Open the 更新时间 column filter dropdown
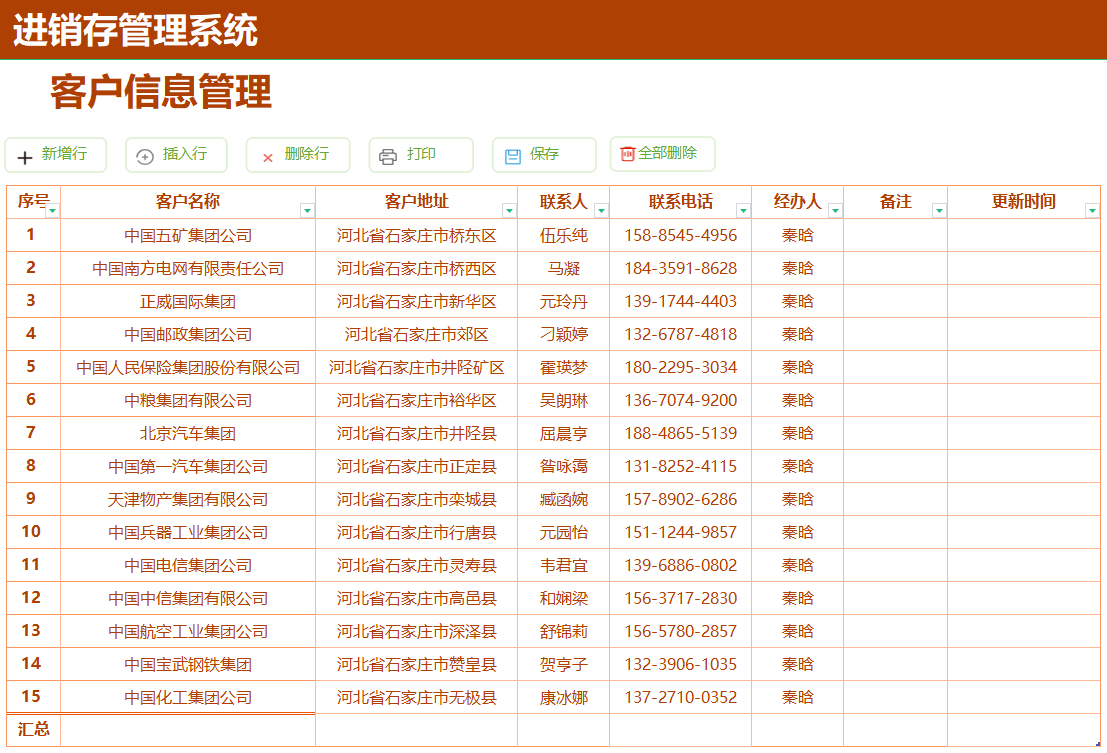This screenshot has height=753, width=1107. [1092, 211]
